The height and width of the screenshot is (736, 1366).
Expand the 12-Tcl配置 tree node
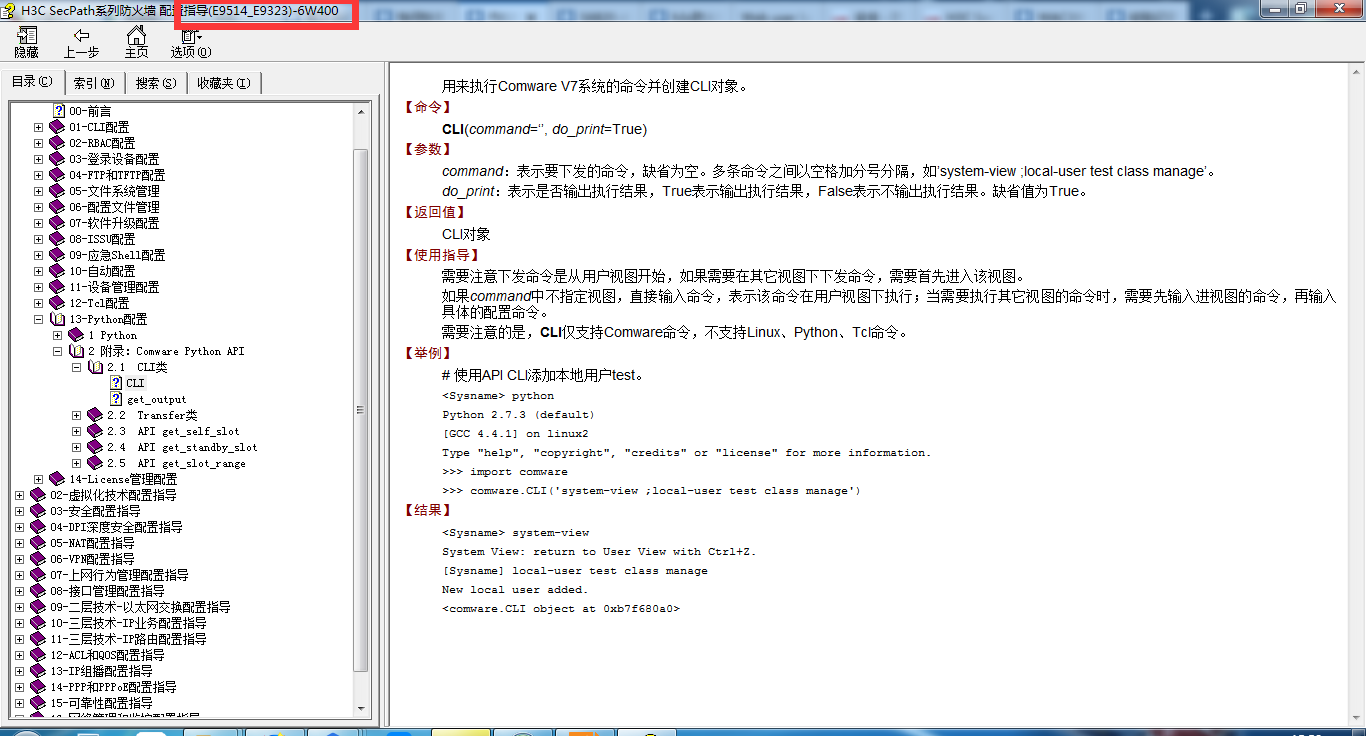[39, 303]
